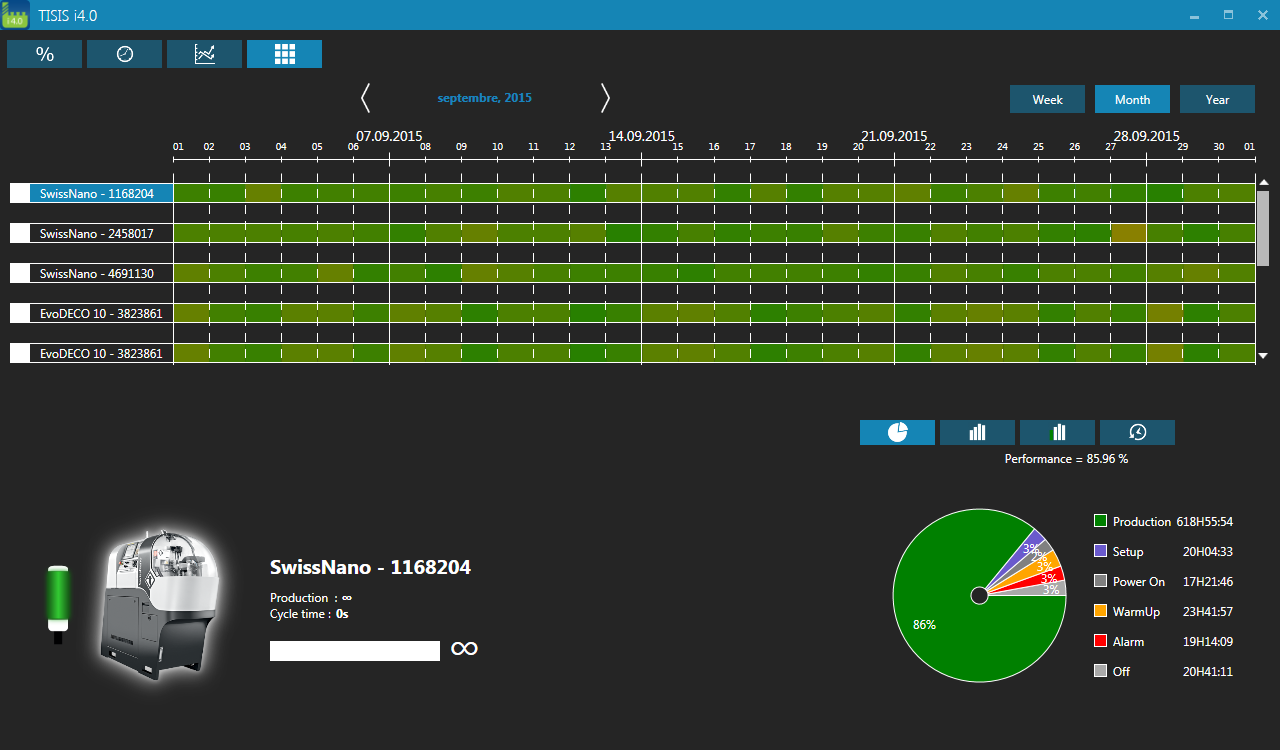
Task: Open the history clock view
Action: [x=1137, y=432]
